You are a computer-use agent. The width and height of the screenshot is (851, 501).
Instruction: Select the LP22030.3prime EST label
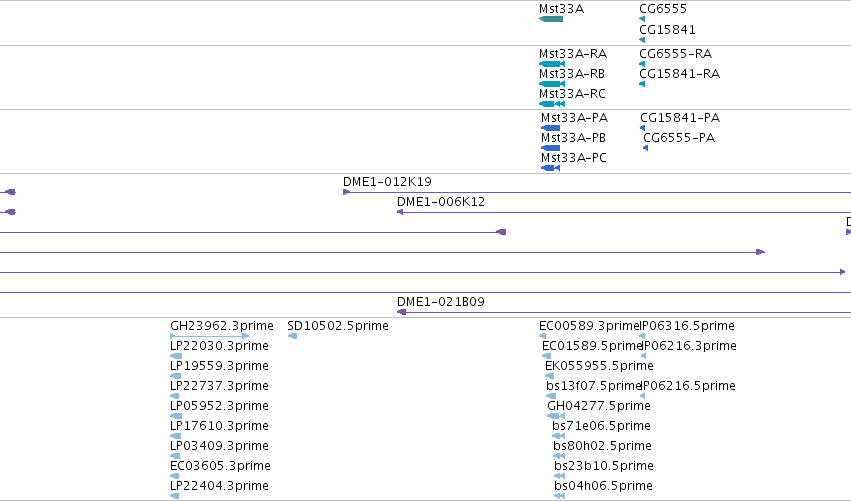tap(219, 346)
